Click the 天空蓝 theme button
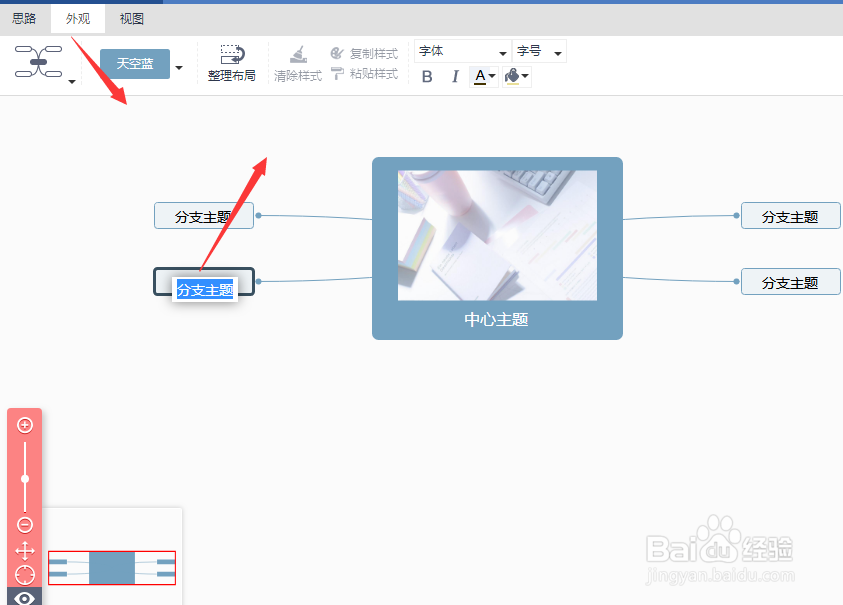 (x=136, y=62)
